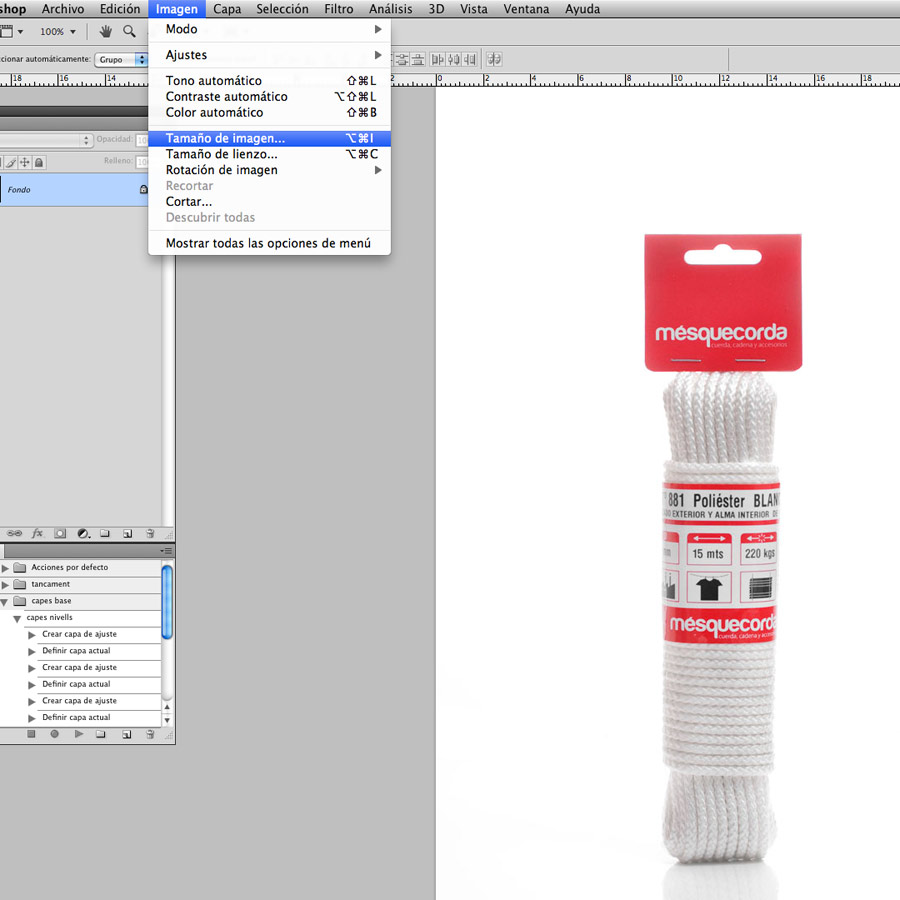
Task: Add a layer mask from Layers panel
Action: tap(60, 534)
